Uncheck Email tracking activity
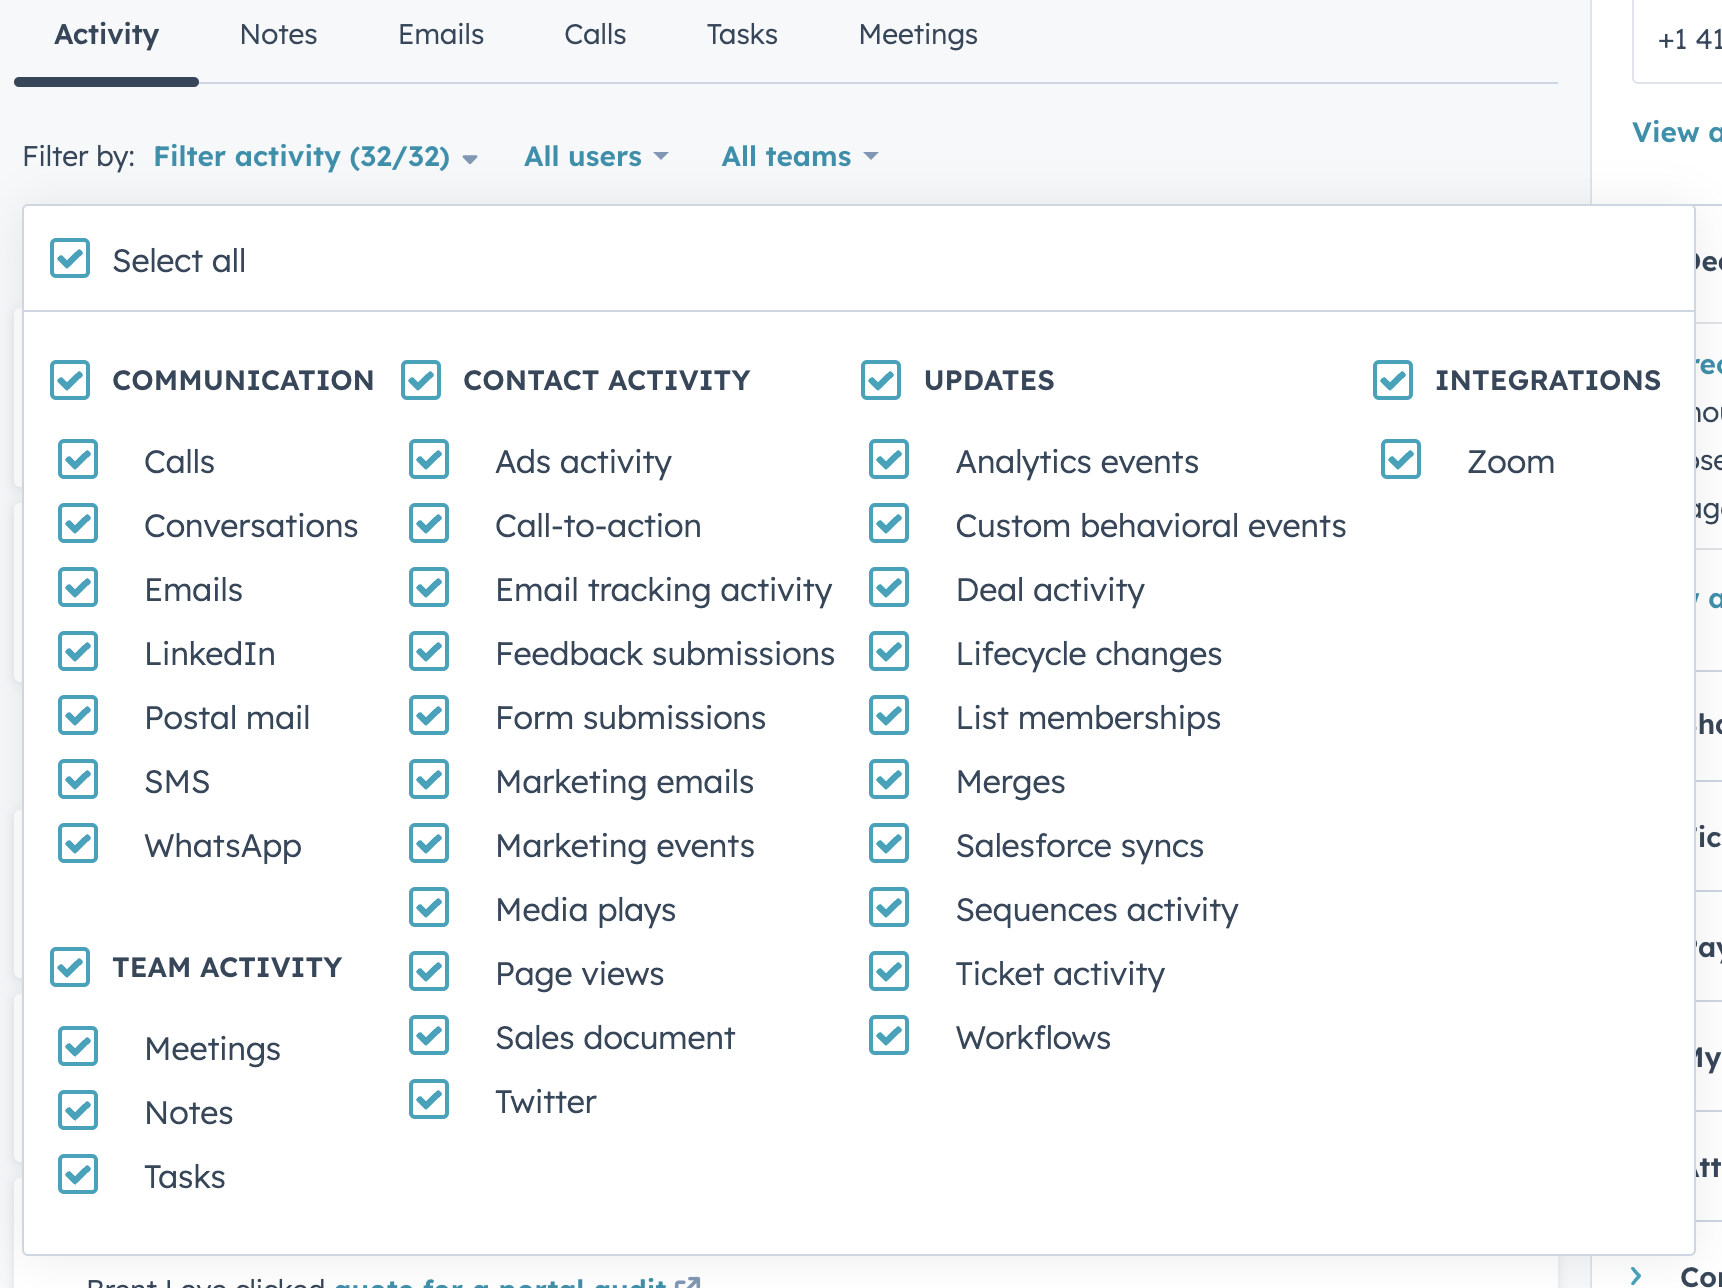 click(429, 588)
